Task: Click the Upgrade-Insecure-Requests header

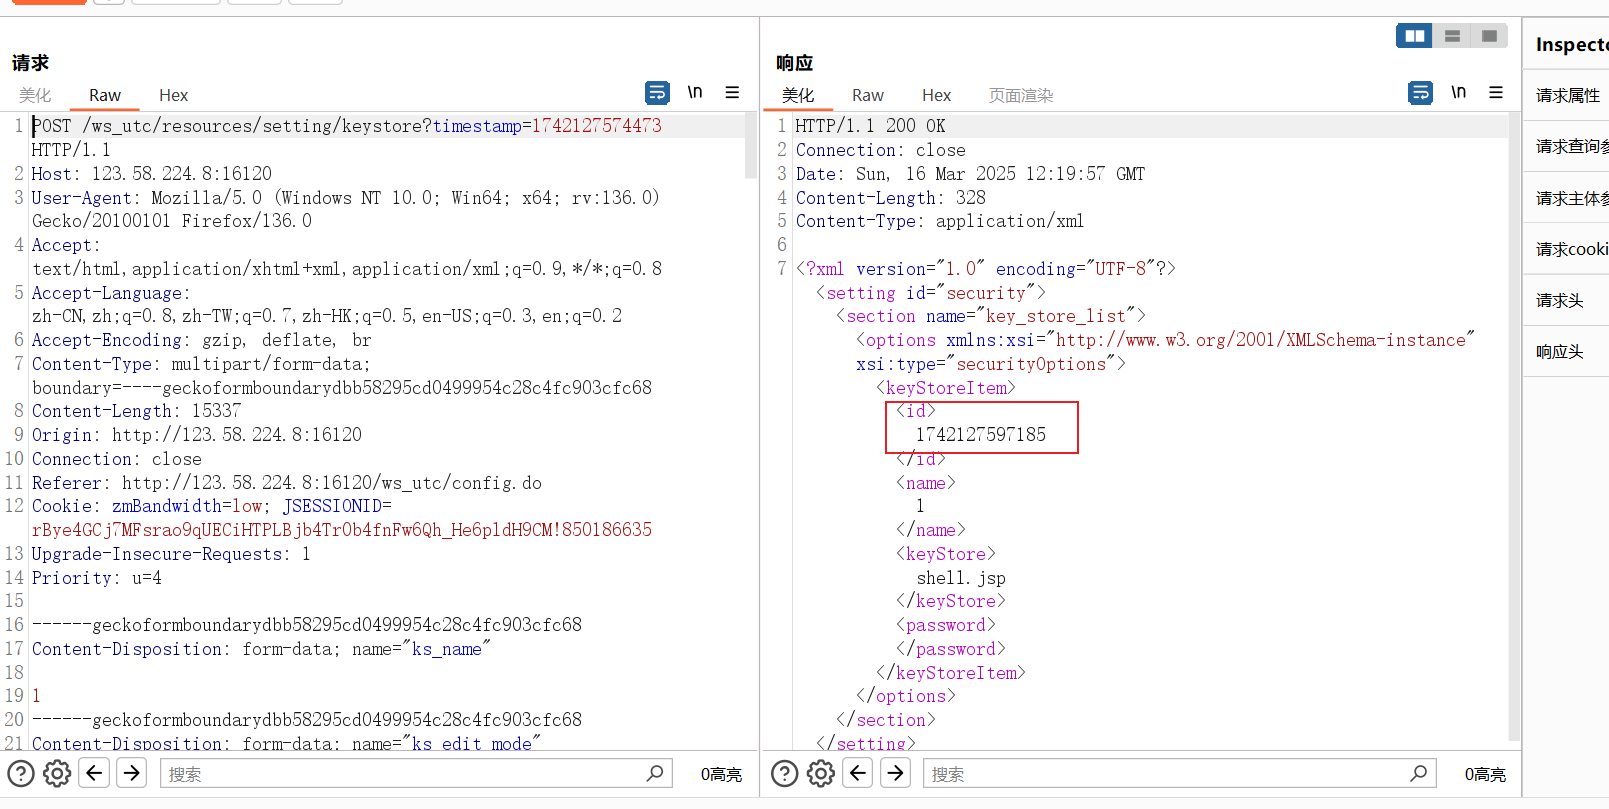Action: coord(171,554)
